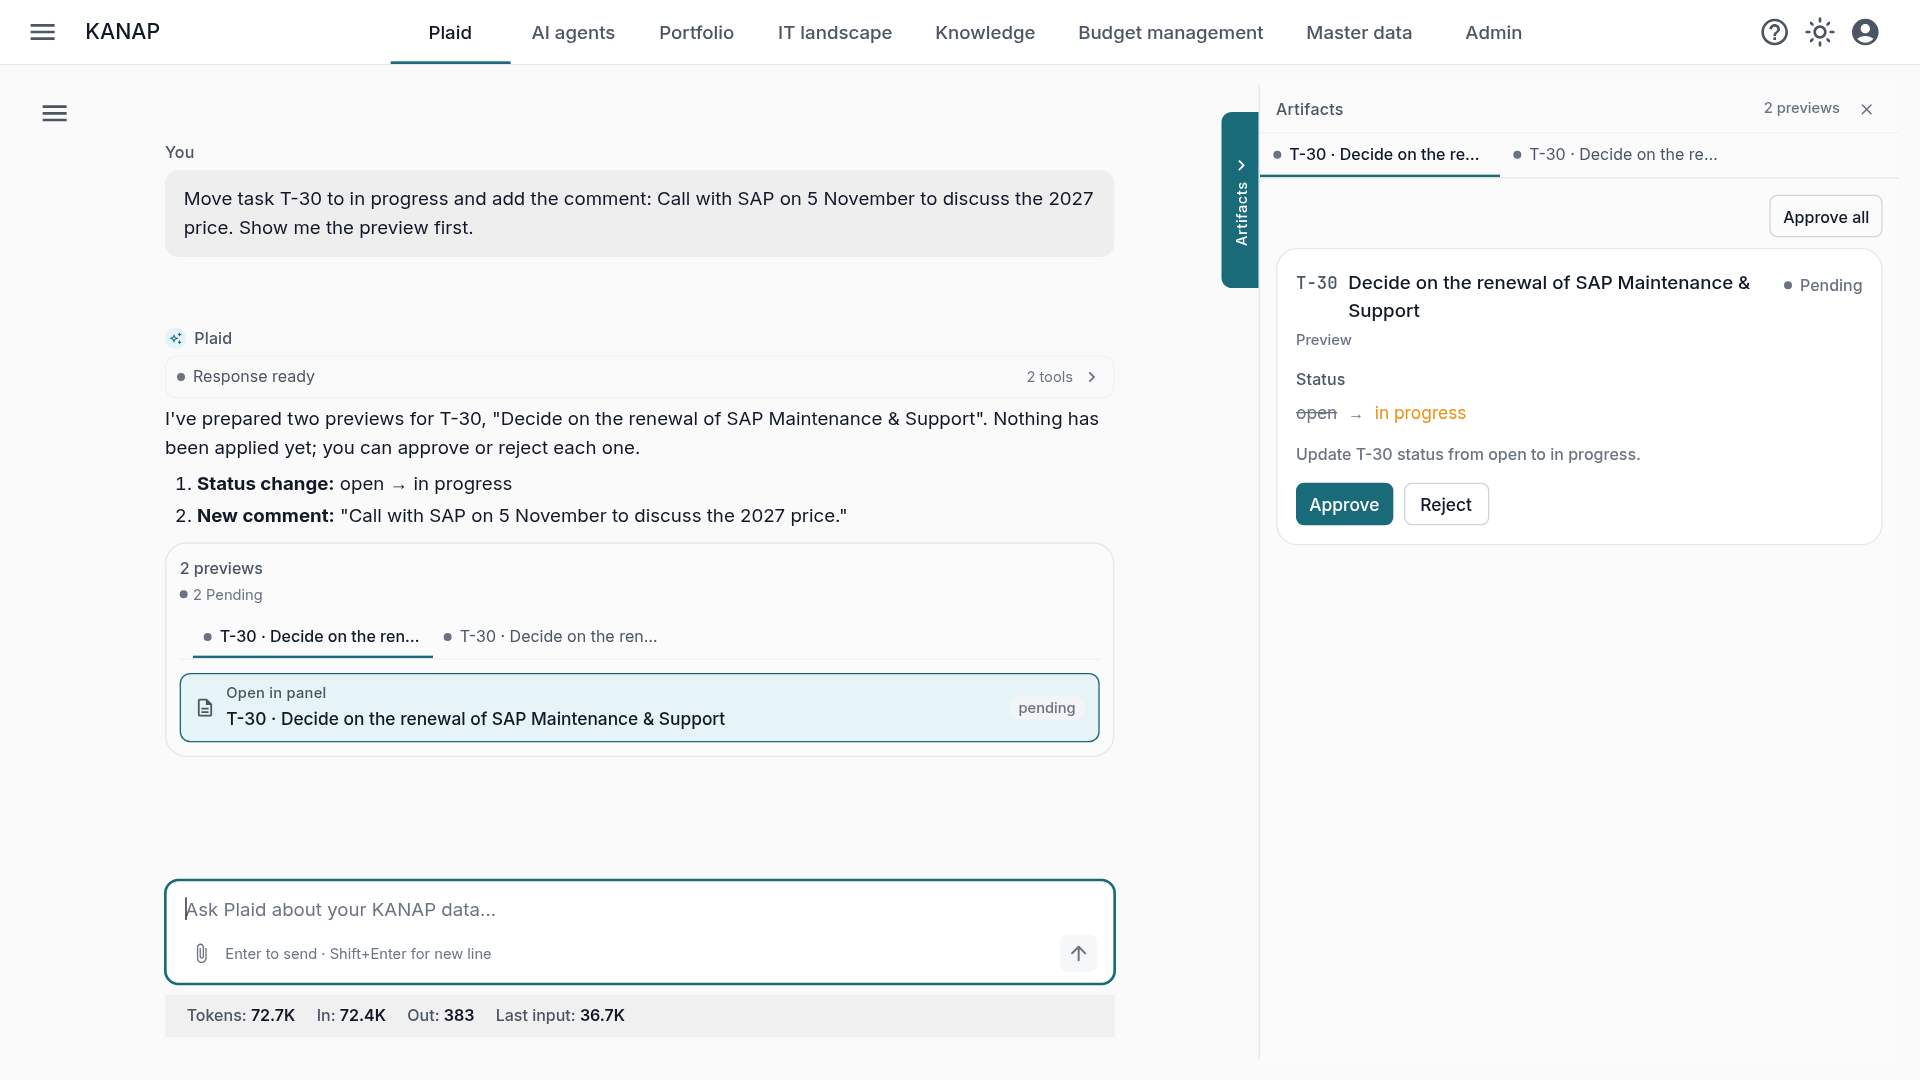Go to the Admin tab
1920x1080 pixels.
(1493, 32)
